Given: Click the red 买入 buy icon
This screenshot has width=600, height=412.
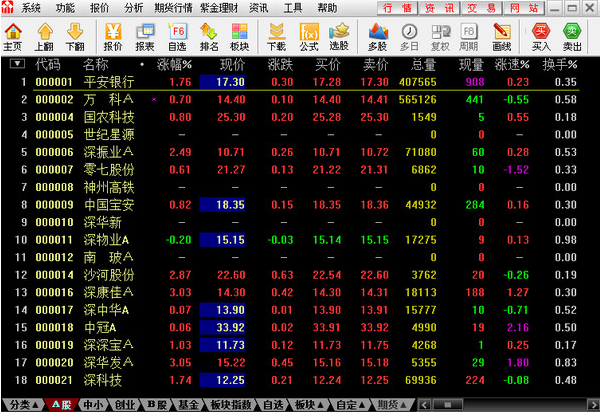Looking at the screenshot, I should [x=541, y=37].
